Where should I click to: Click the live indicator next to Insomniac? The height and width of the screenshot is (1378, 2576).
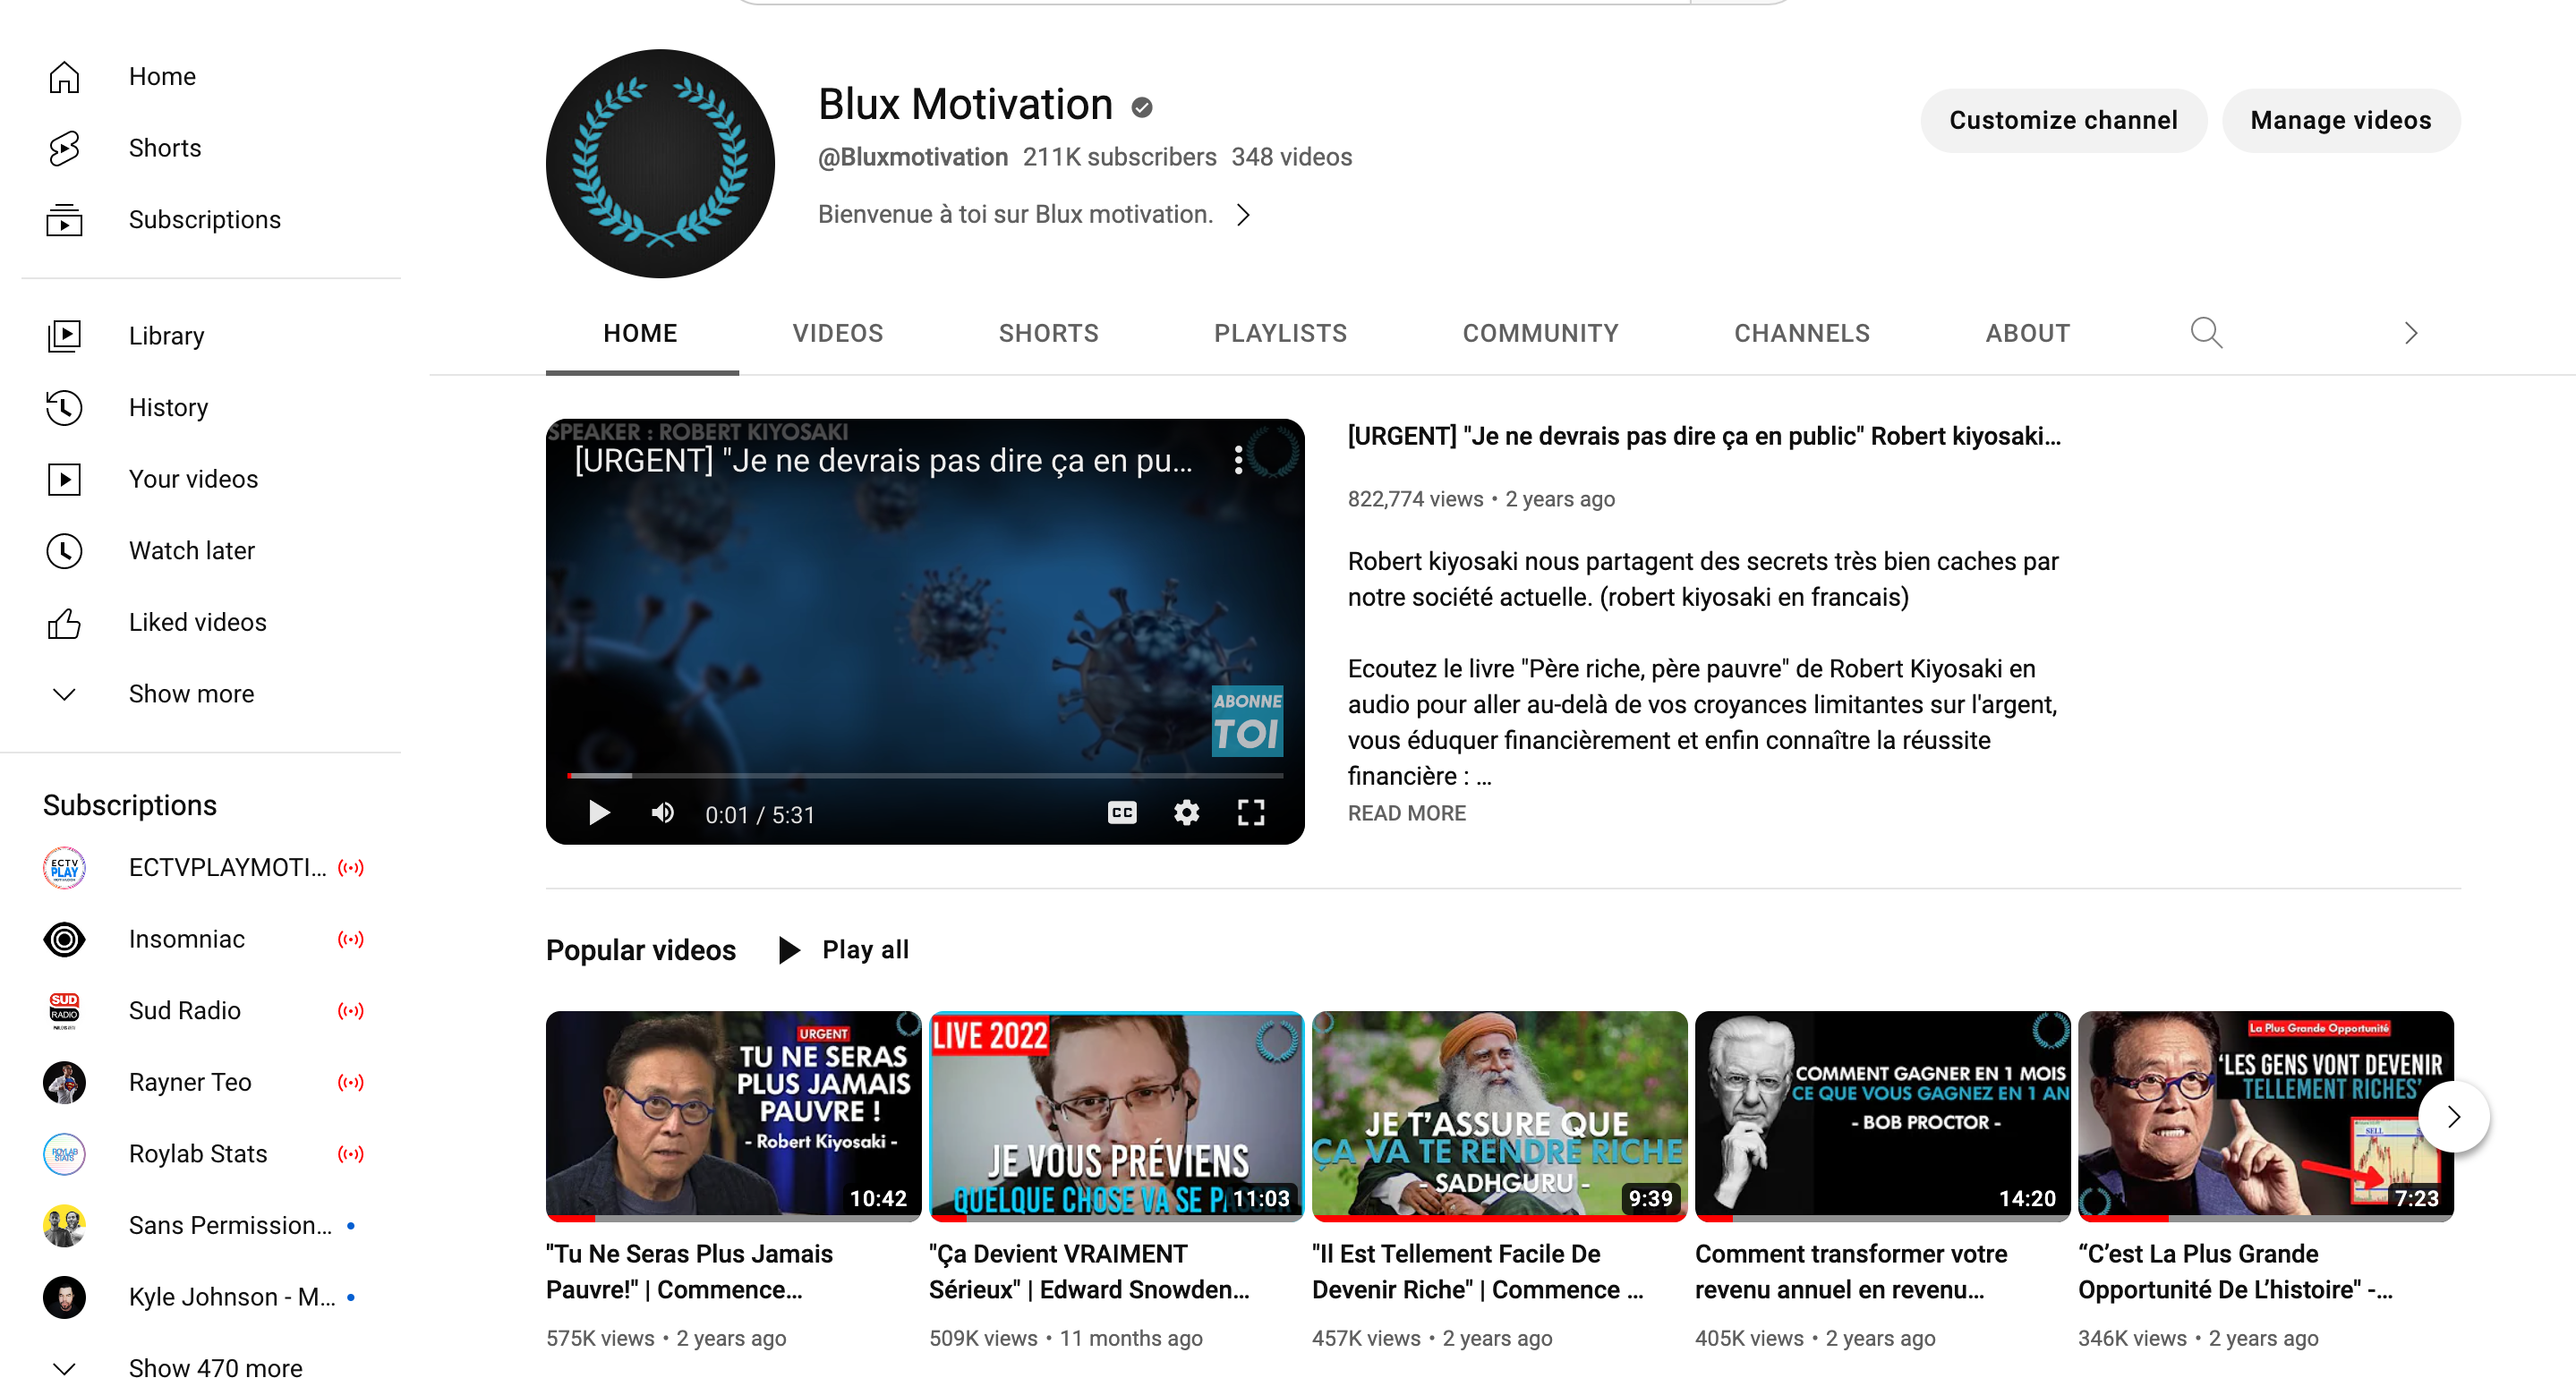pyautogui.click(x=351, y=940)
